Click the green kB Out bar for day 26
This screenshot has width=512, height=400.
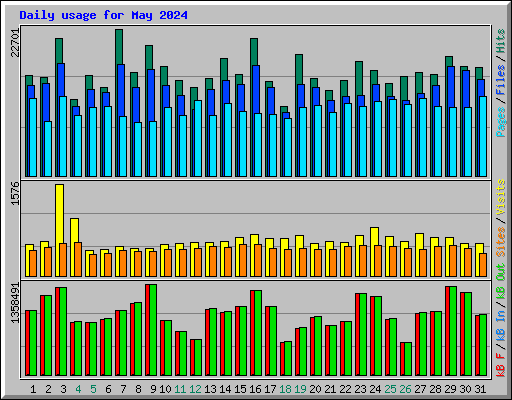coord(408,359)
